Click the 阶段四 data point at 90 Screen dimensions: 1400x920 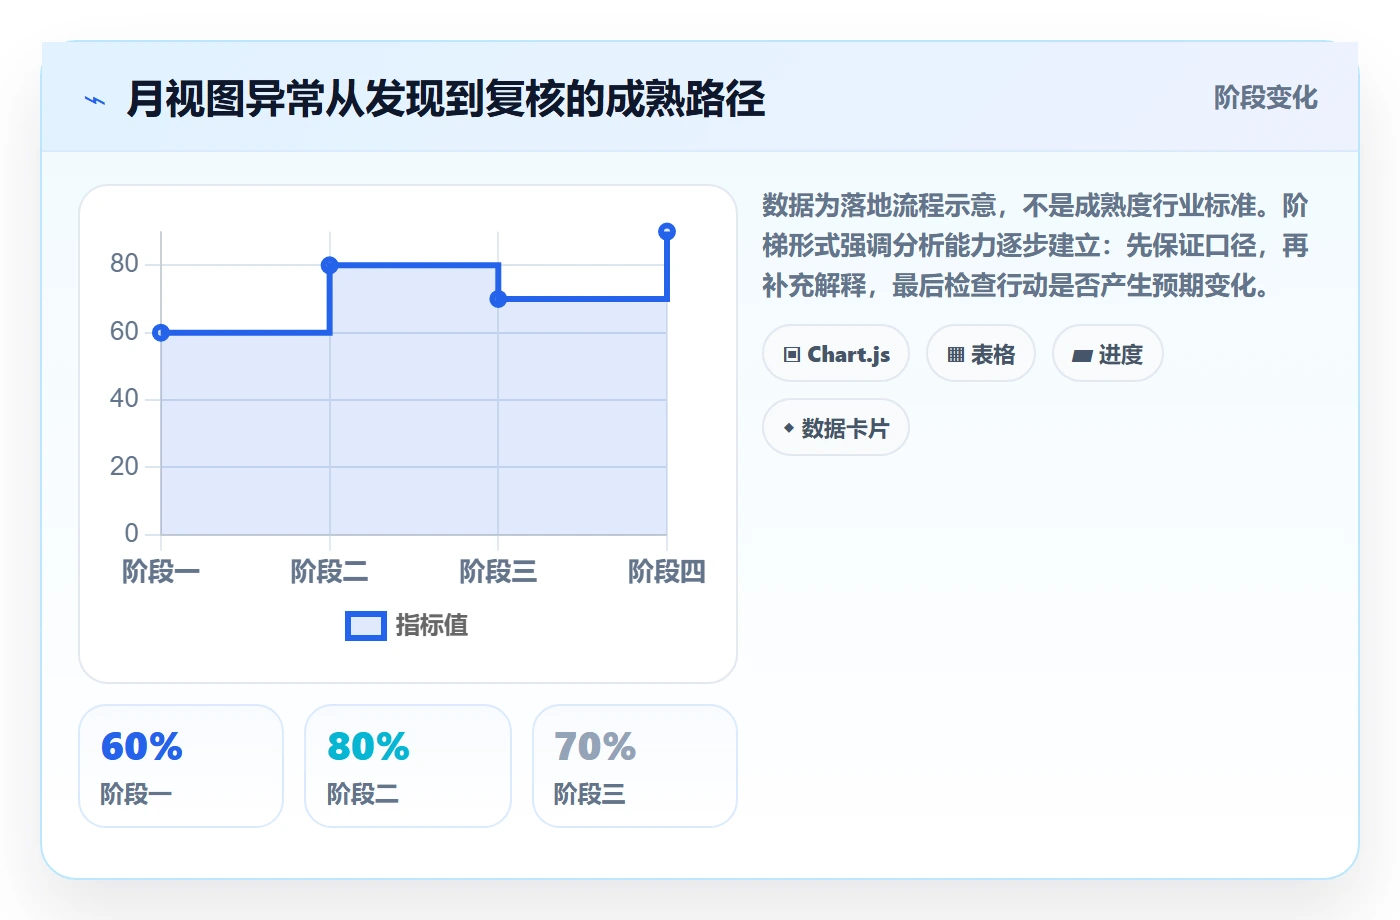pos(667,232)
